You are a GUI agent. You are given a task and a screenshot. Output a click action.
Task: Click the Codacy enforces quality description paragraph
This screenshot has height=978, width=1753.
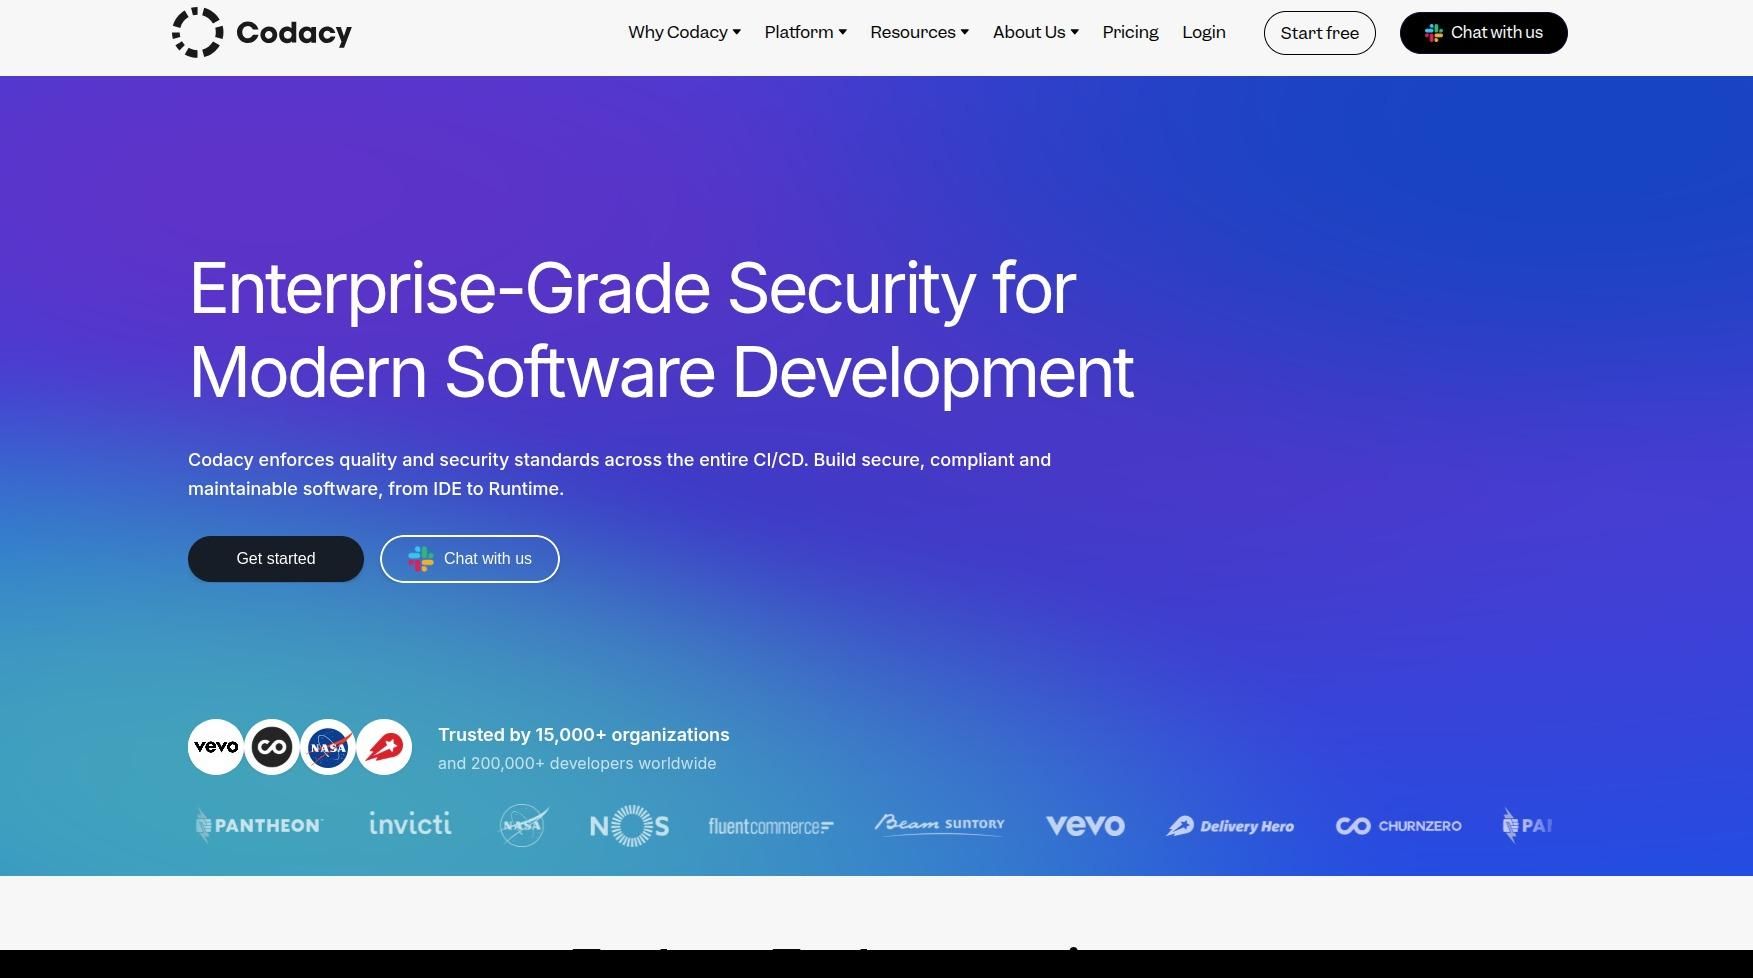[619, 474]
